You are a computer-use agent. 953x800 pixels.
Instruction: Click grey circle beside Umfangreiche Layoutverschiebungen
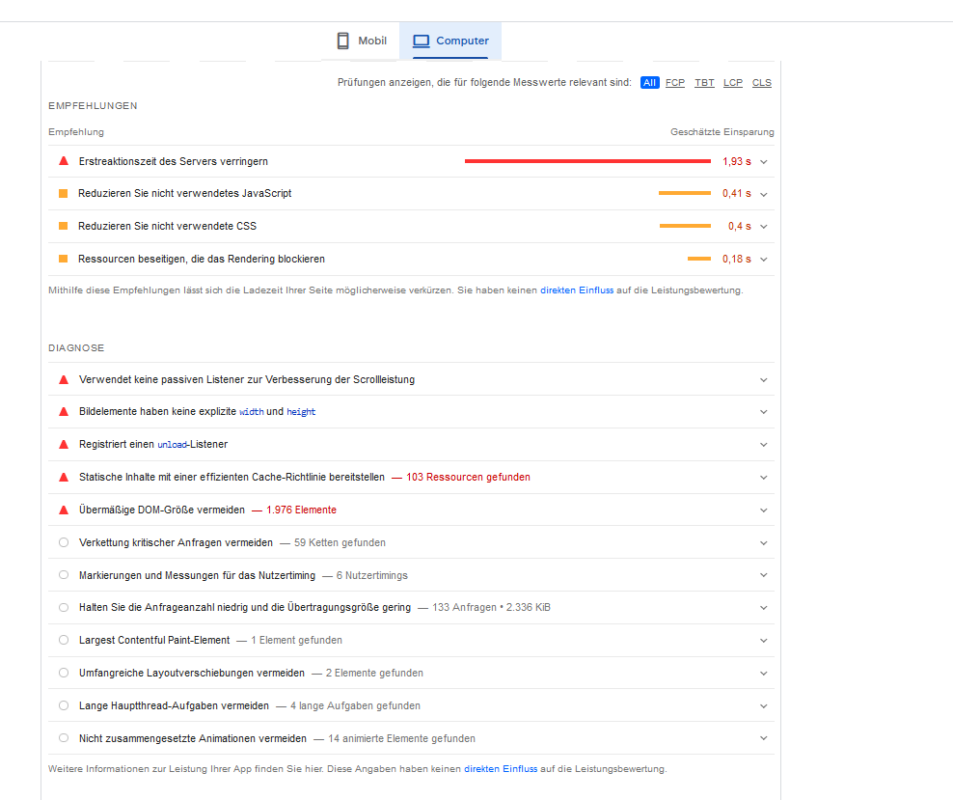click(x=63, y=672)
